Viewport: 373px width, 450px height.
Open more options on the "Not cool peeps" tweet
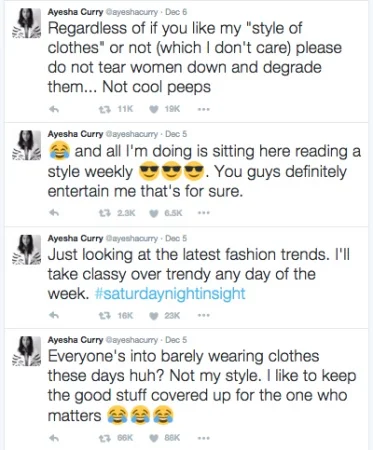(x=203, y=109)
